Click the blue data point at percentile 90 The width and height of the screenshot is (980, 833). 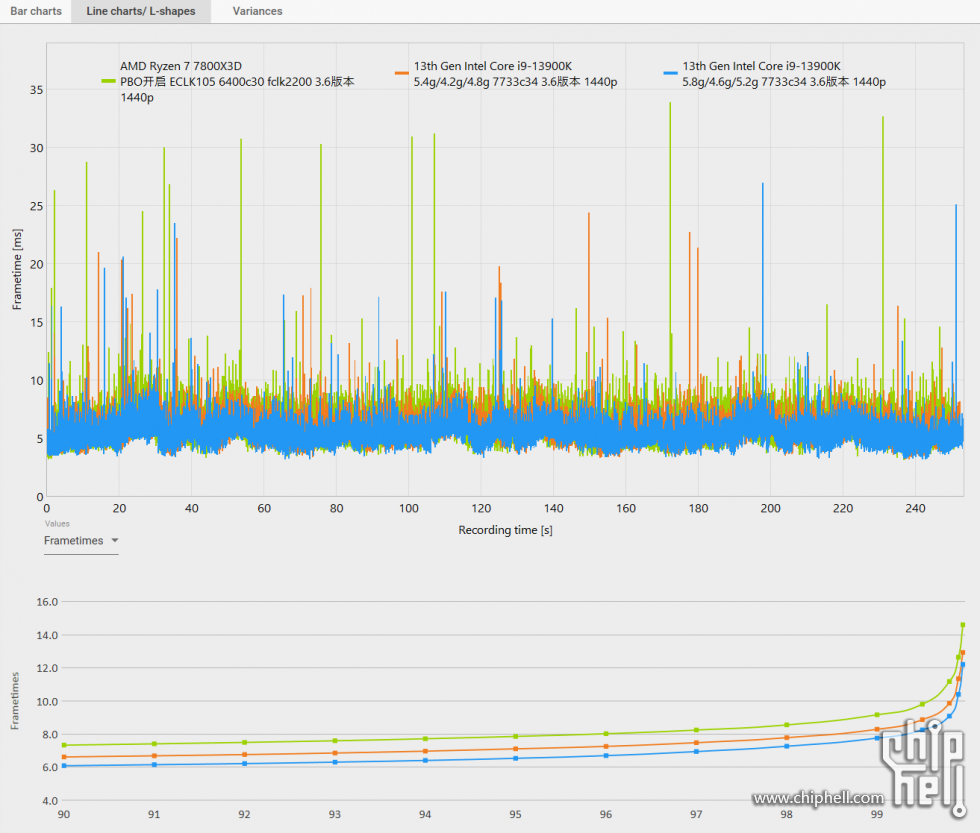click(64, 766)
